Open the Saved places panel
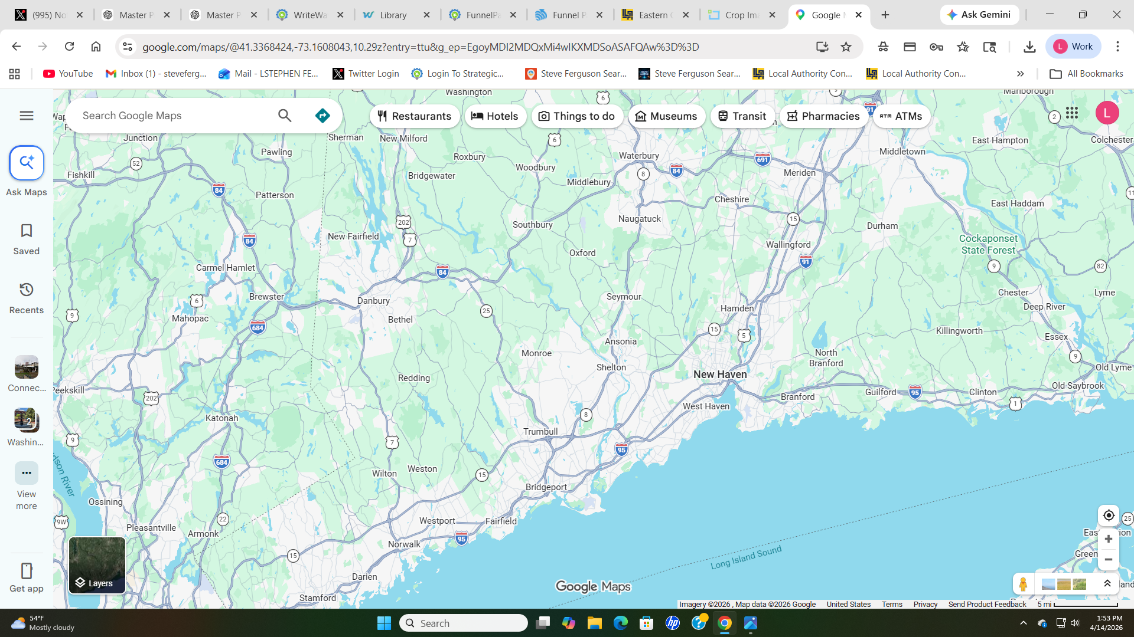The width and height of the screenshot is (1134, 637). pyautogui.click(x=27, y=238)
